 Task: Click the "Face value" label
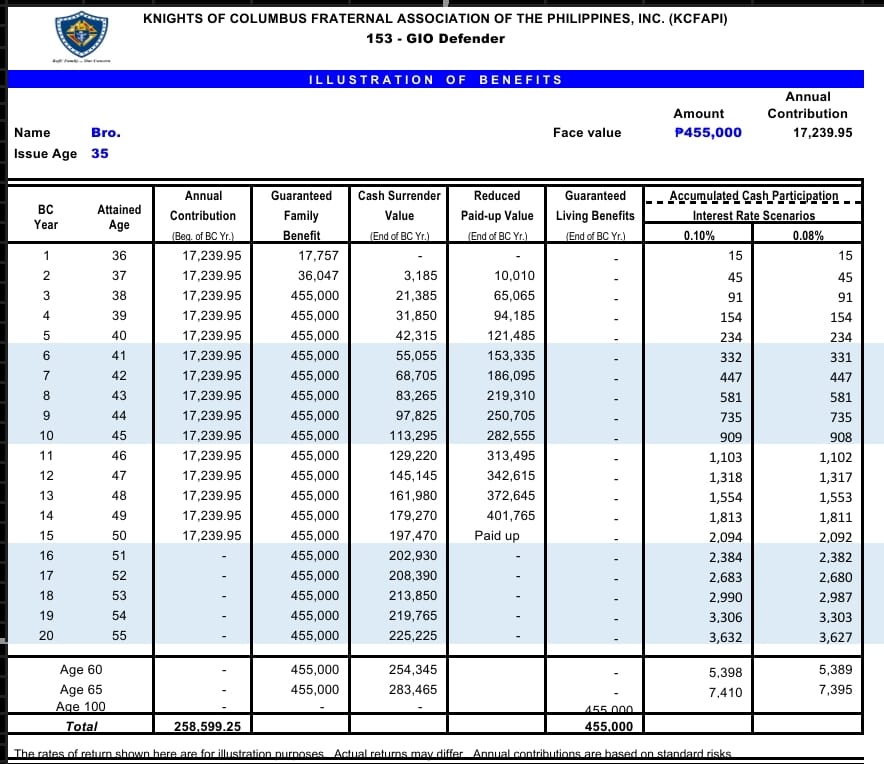[587, 133]
